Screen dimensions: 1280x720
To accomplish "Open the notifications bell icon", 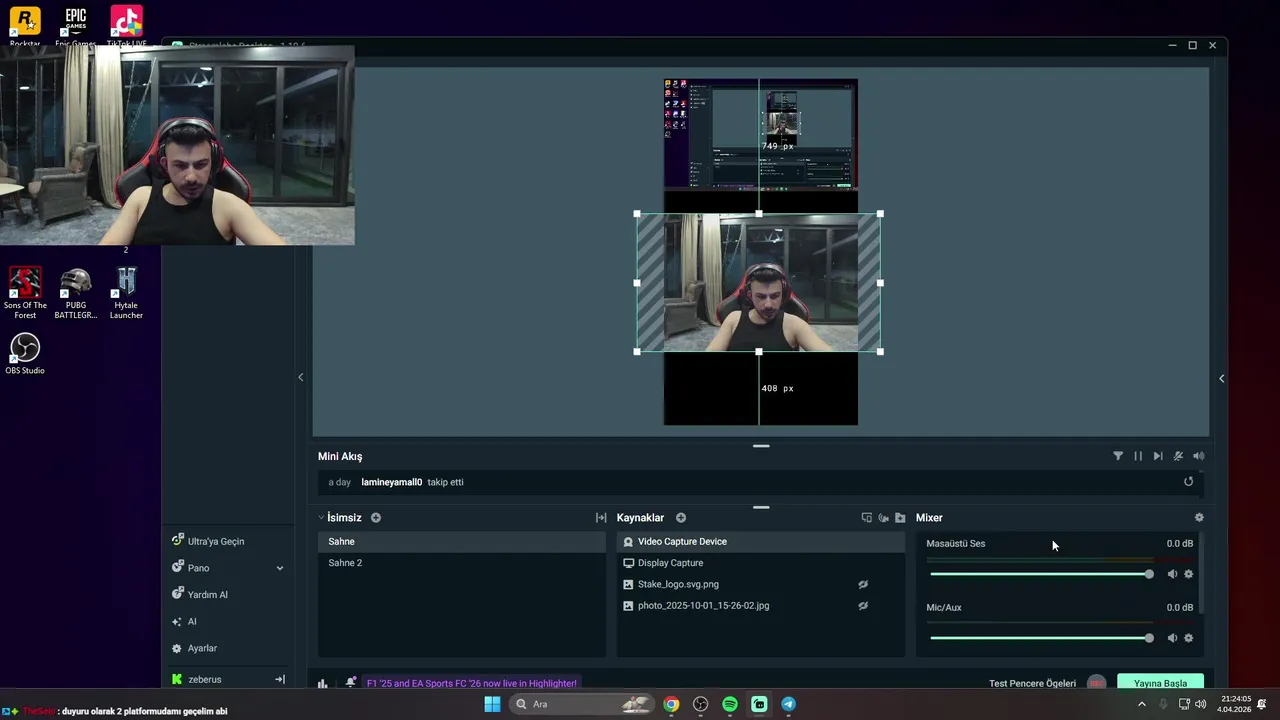I will click(351, 683).
